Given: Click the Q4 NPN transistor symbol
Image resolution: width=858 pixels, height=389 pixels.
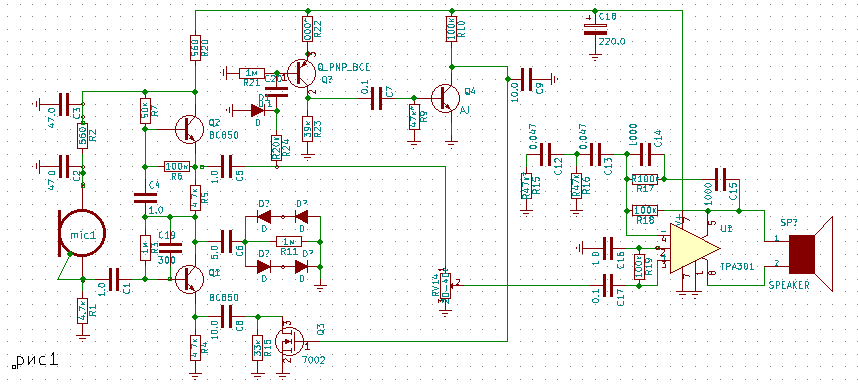Looking at the screenshot, I should (447, 99).
